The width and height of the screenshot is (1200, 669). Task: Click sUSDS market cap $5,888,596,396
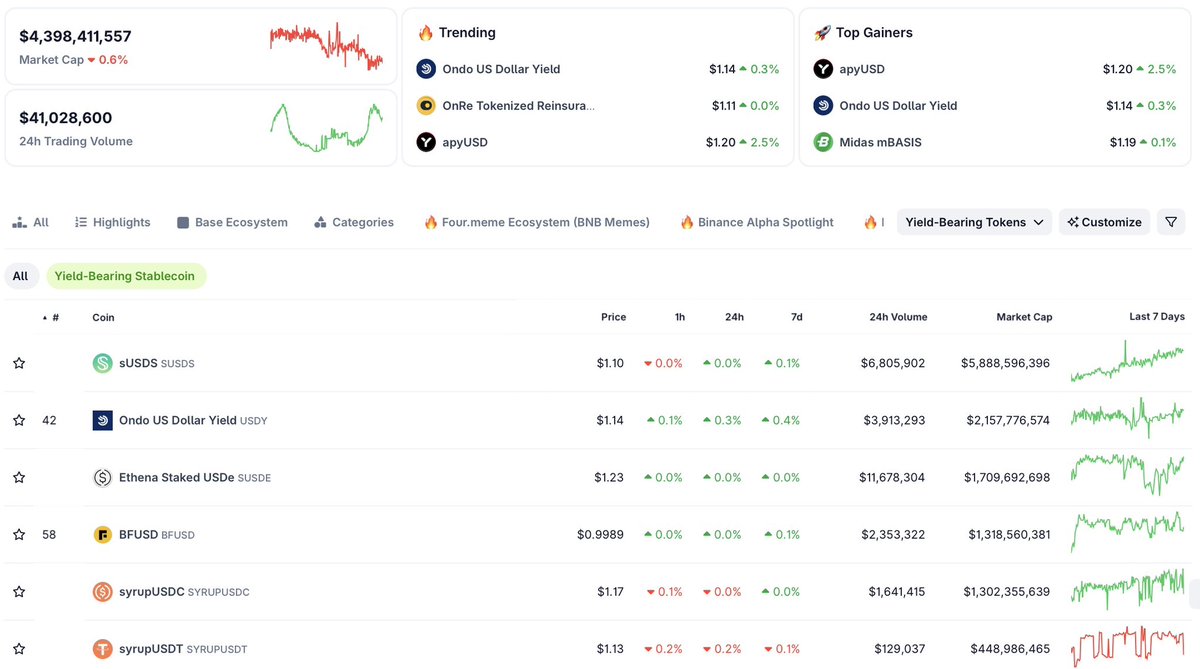click(1005, 363)
